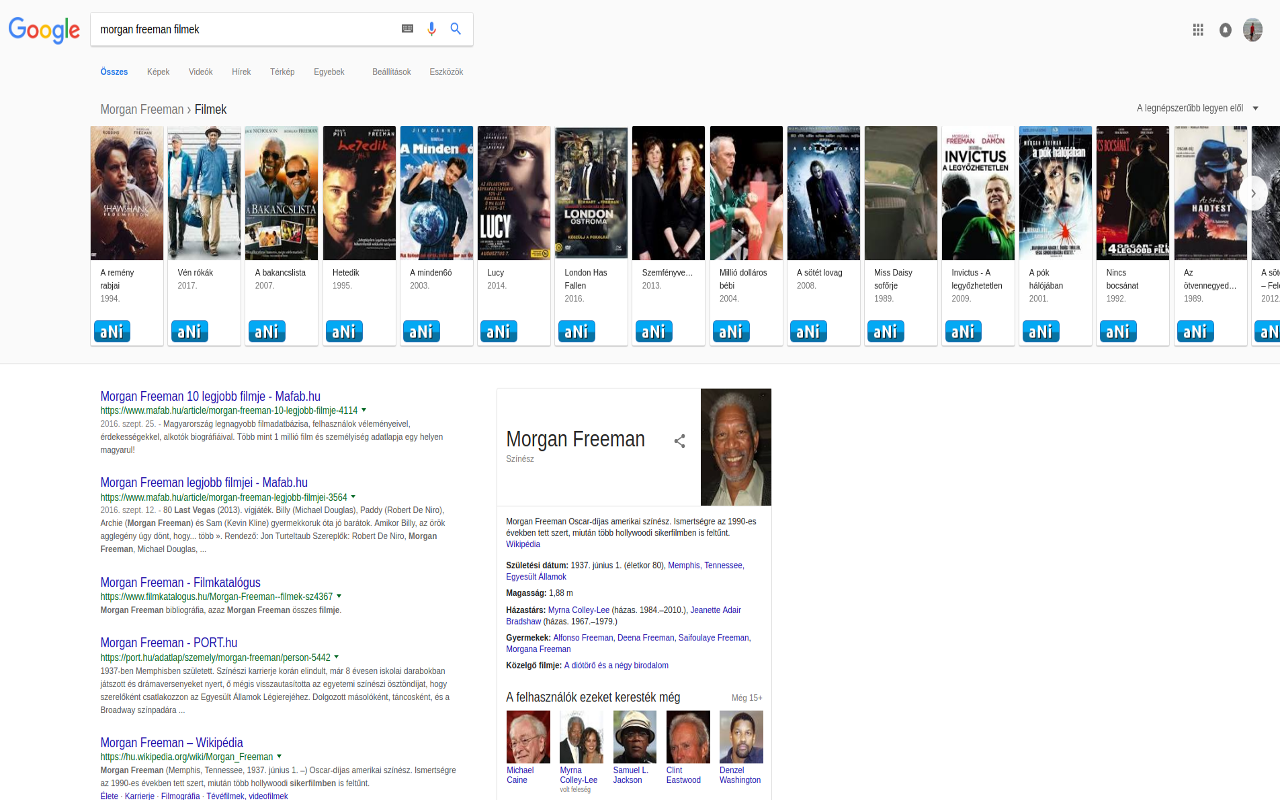Open the Memphis birthplace link
This screenshot has height=800, width=1280.
(x=684, y=565)
